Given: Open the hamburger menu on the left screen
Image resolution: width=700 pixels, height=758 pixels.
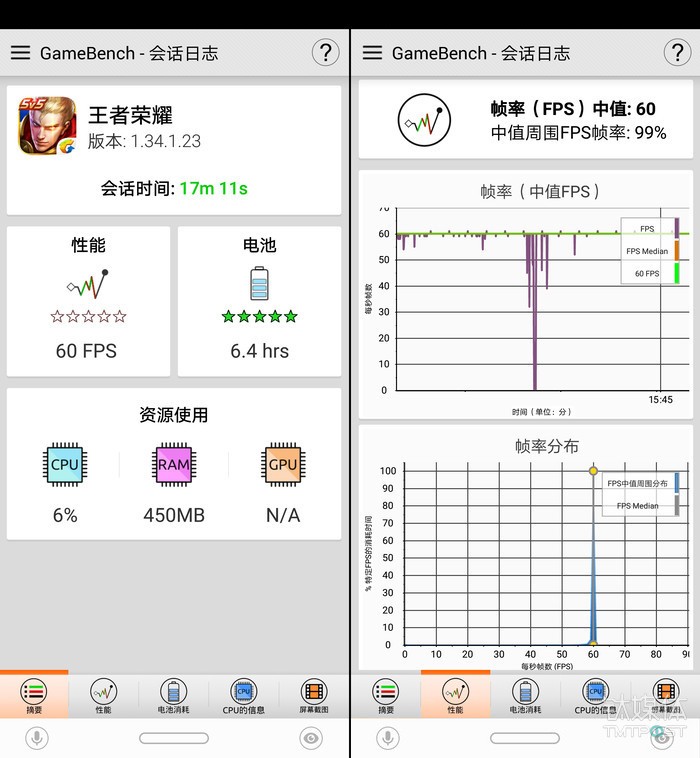Looking at the screenshot, I should (20, 53).
